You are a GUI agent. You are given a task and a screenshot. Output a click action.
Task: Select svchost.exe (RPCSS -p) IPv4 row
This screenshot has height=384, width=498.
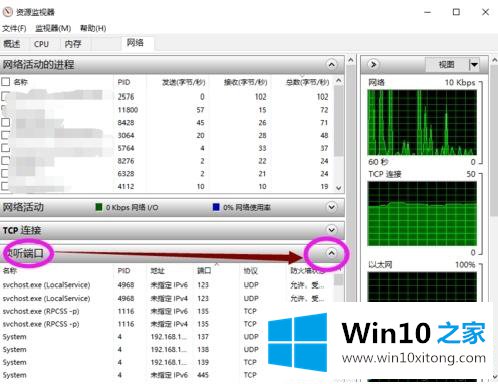click(x=133, y=324)
